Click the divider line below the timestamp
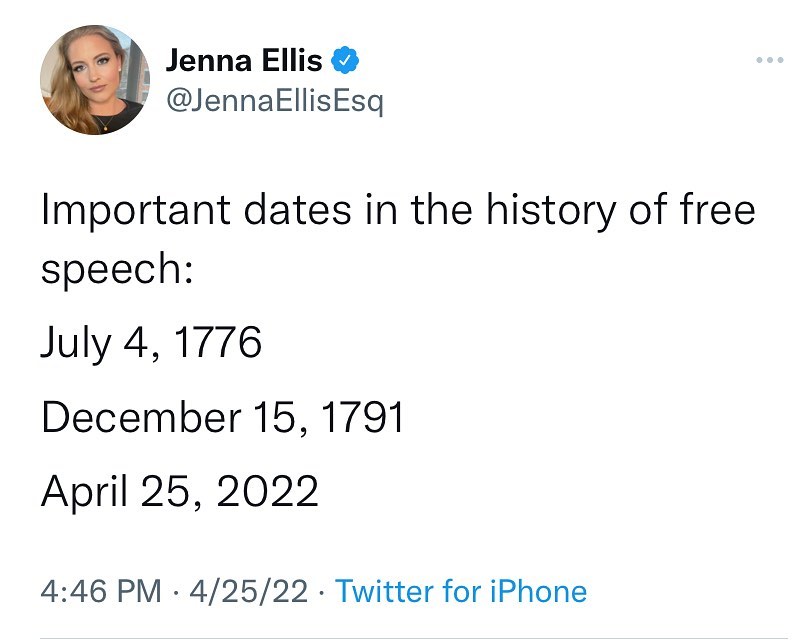Image resolution: width=798 pixels, height=642 pixels. click(x=414, y=637)
